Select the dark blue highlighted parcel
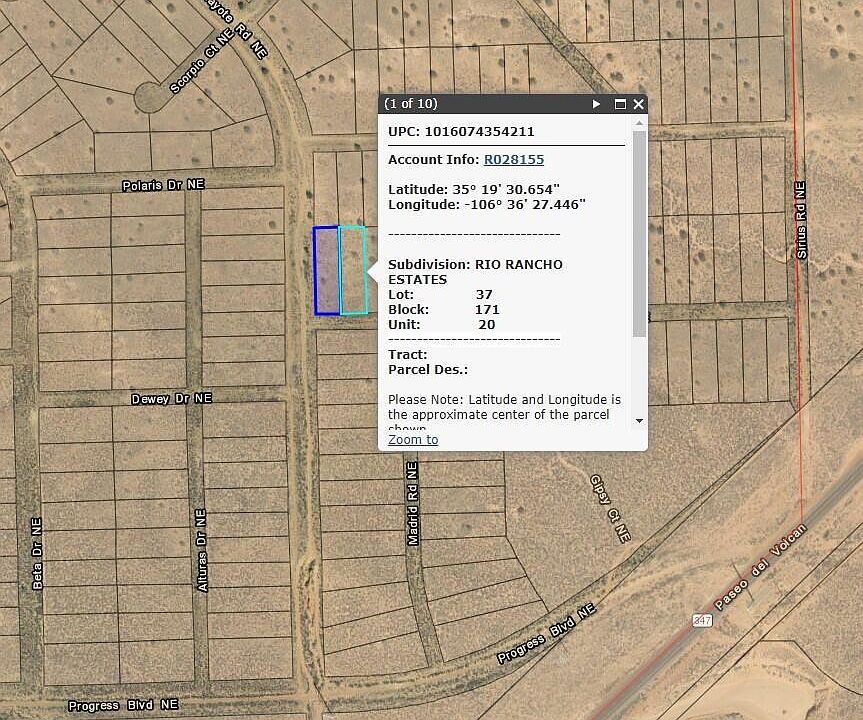Viewport: 863px width, 720px height. [x=326, y=271]
